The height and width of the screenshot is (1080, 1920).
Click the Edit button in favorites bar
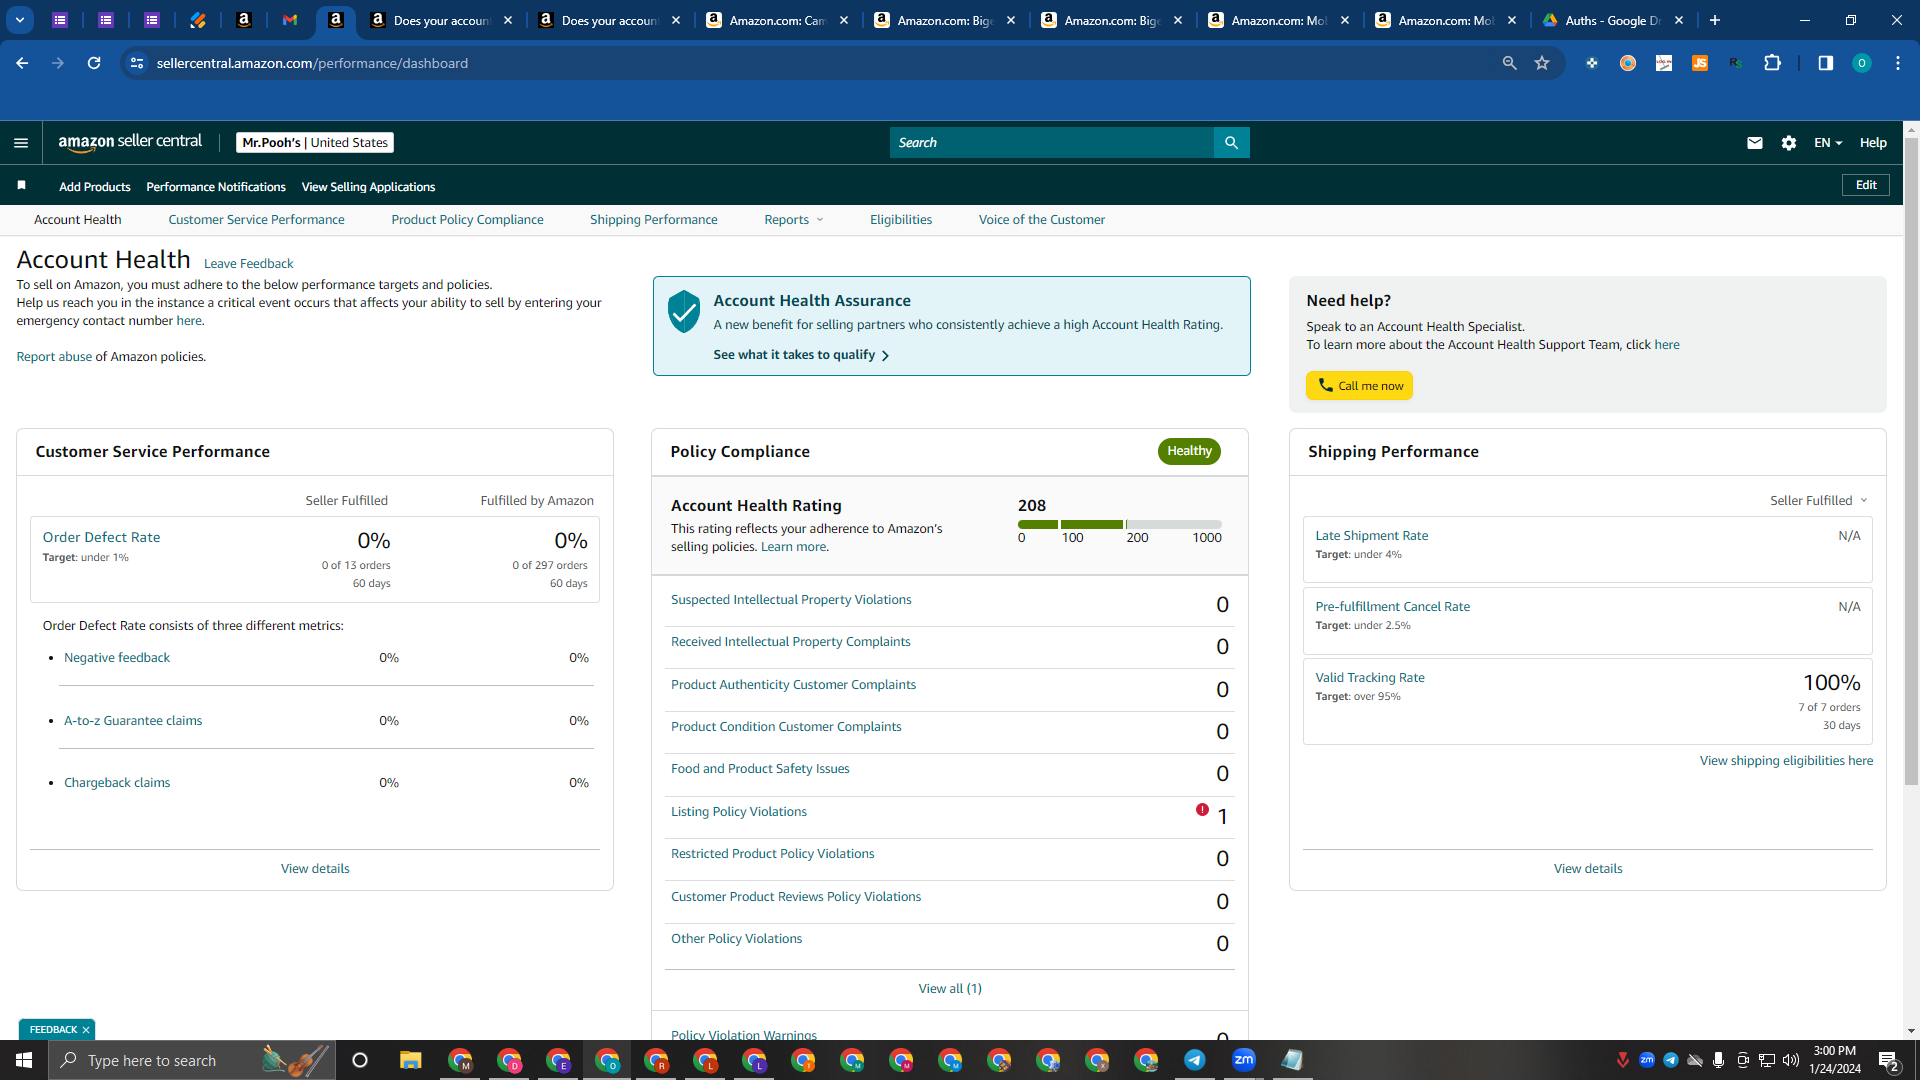point(1866,185)
